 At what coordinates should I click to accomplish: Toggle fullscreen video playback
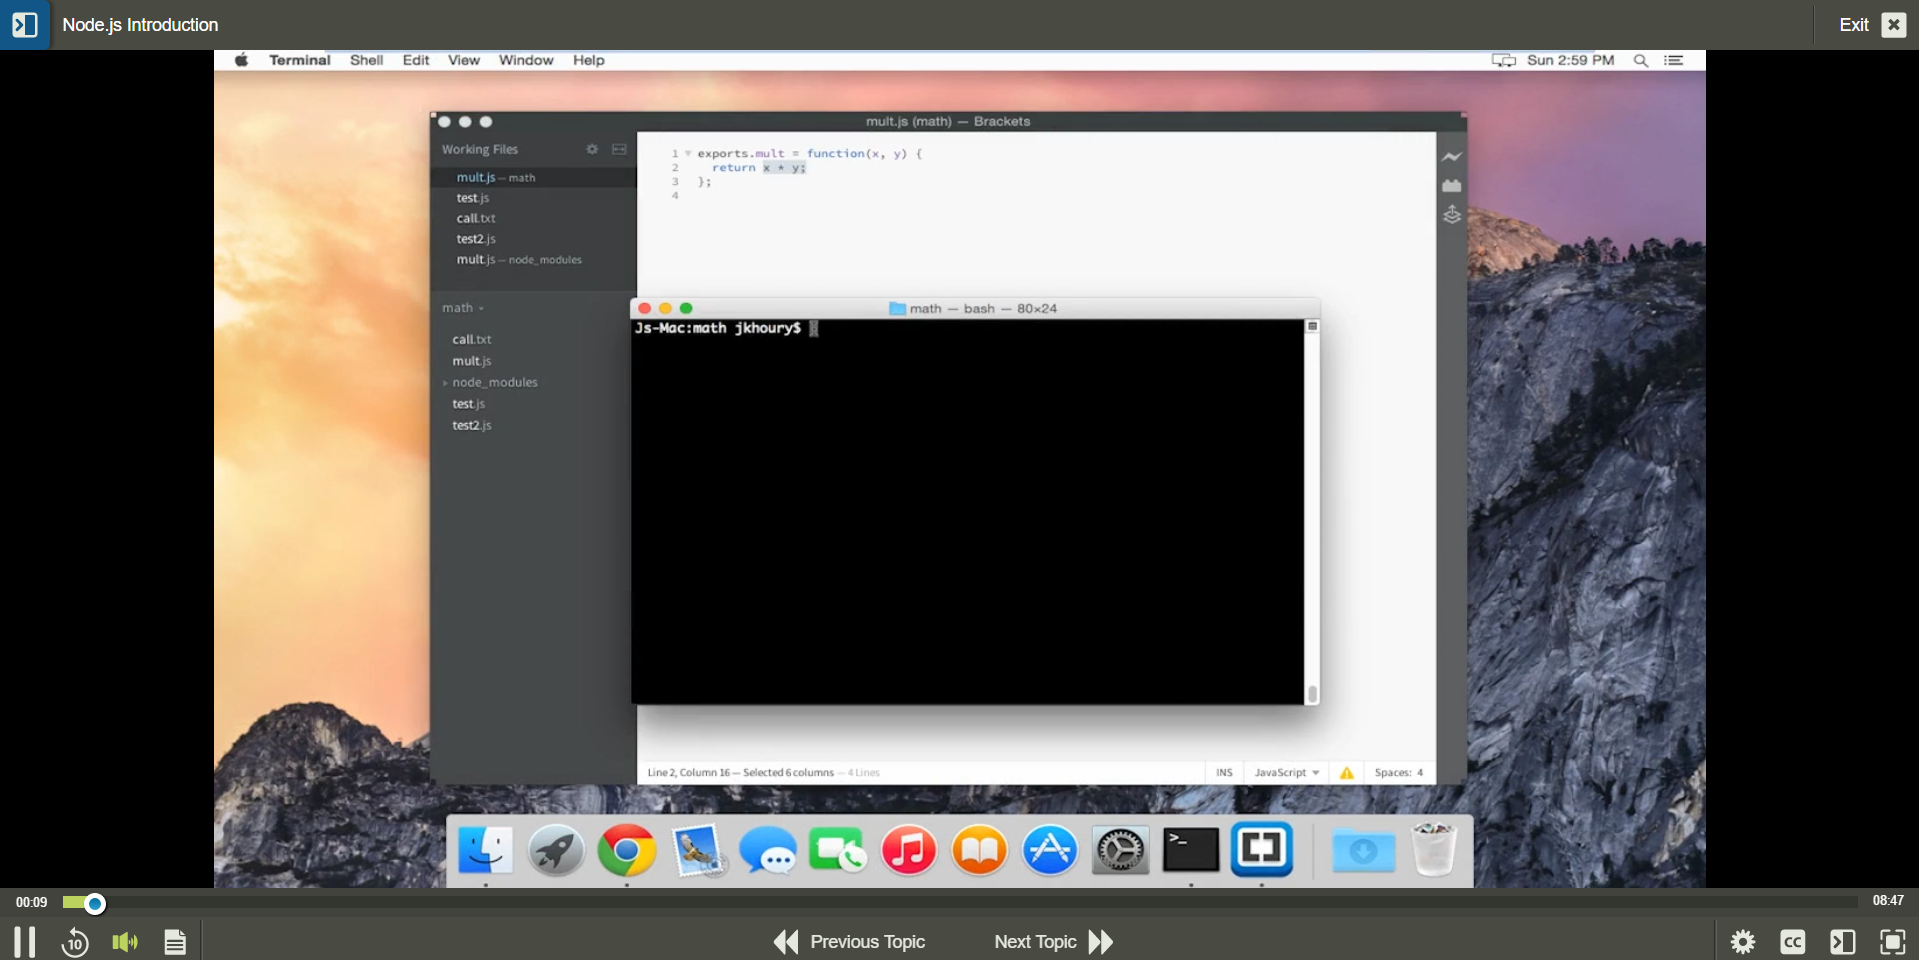1894,941
